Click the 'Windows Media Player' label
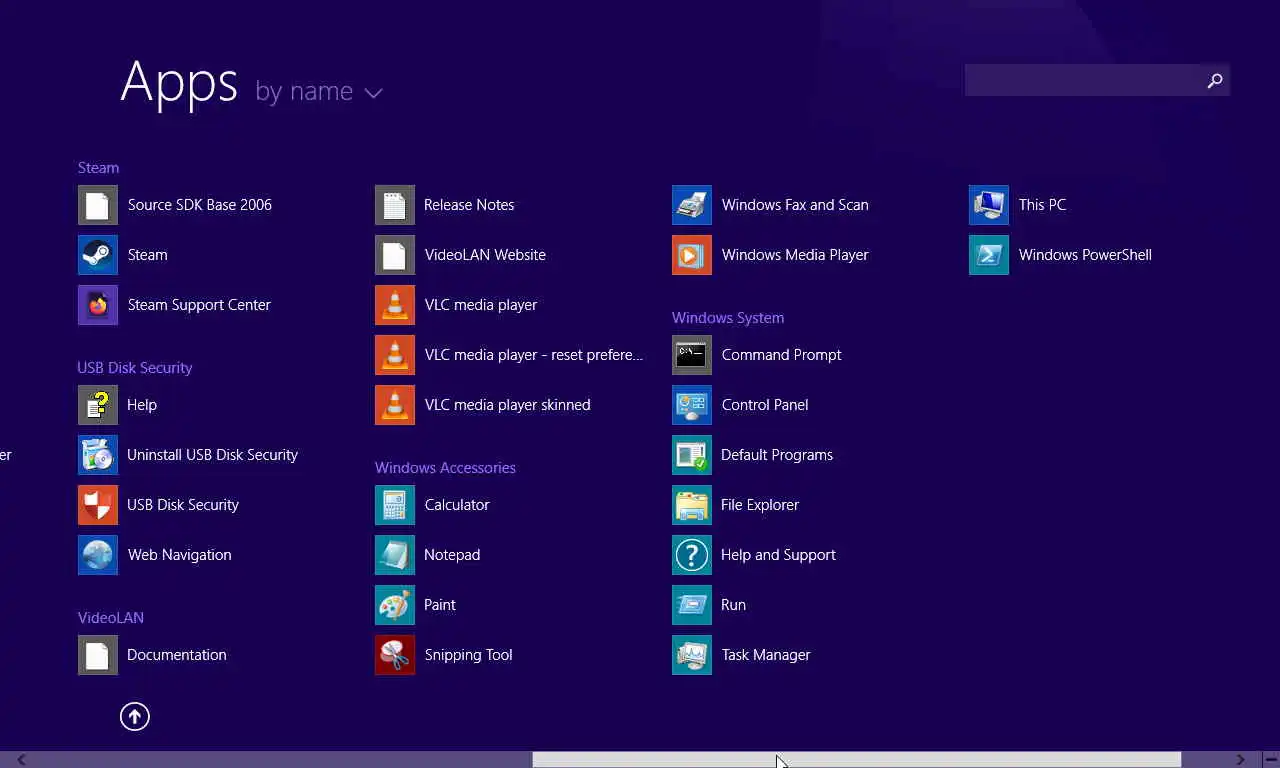 point(795,255)
